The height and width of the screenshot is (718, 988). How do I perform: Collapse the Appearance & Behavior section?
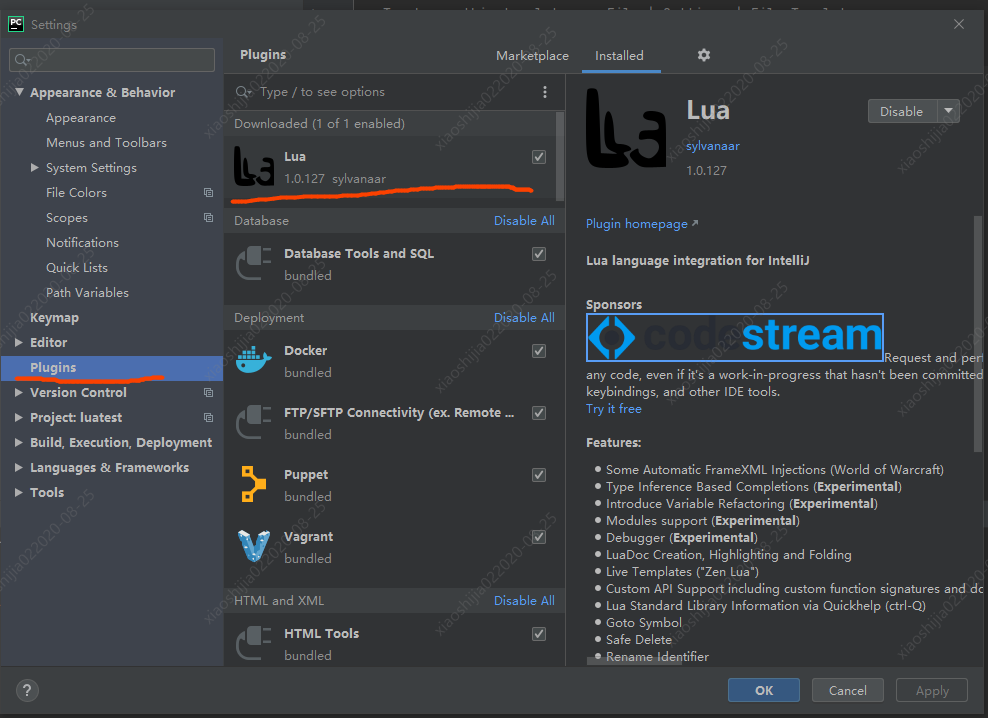pos(20,92)
